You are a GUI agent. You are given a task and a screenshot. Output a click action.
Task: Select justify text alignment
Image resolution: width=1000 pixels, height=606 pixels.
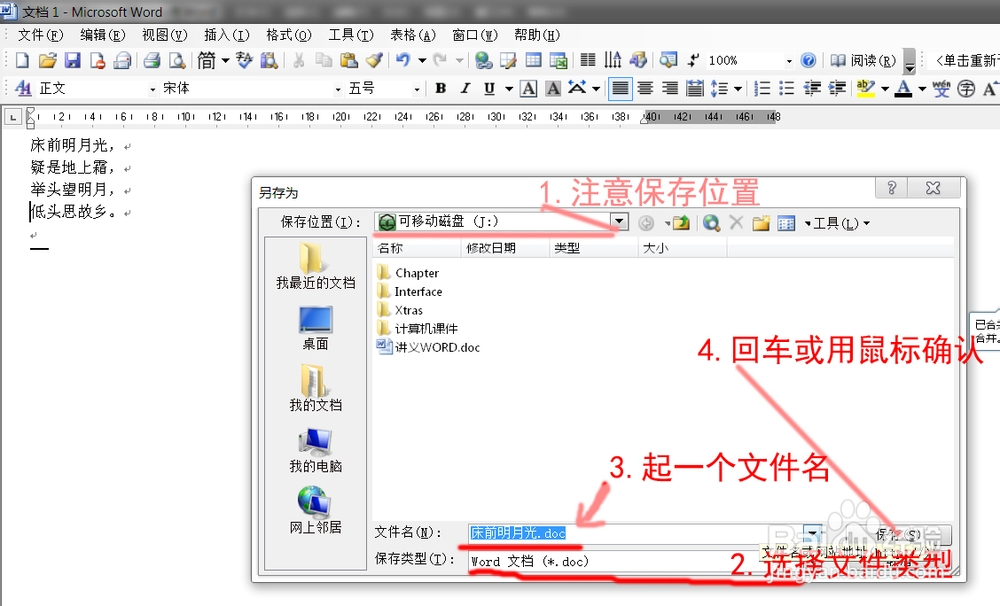[620, 89]
